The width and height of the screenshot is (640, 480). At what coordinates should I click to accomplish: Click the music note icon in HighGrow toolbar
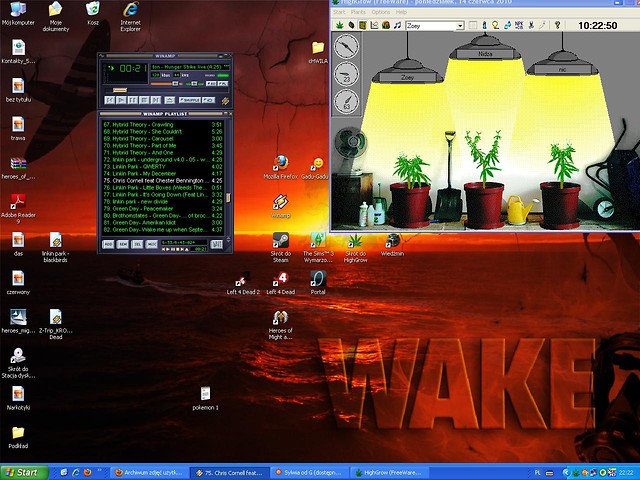(398, 25)
